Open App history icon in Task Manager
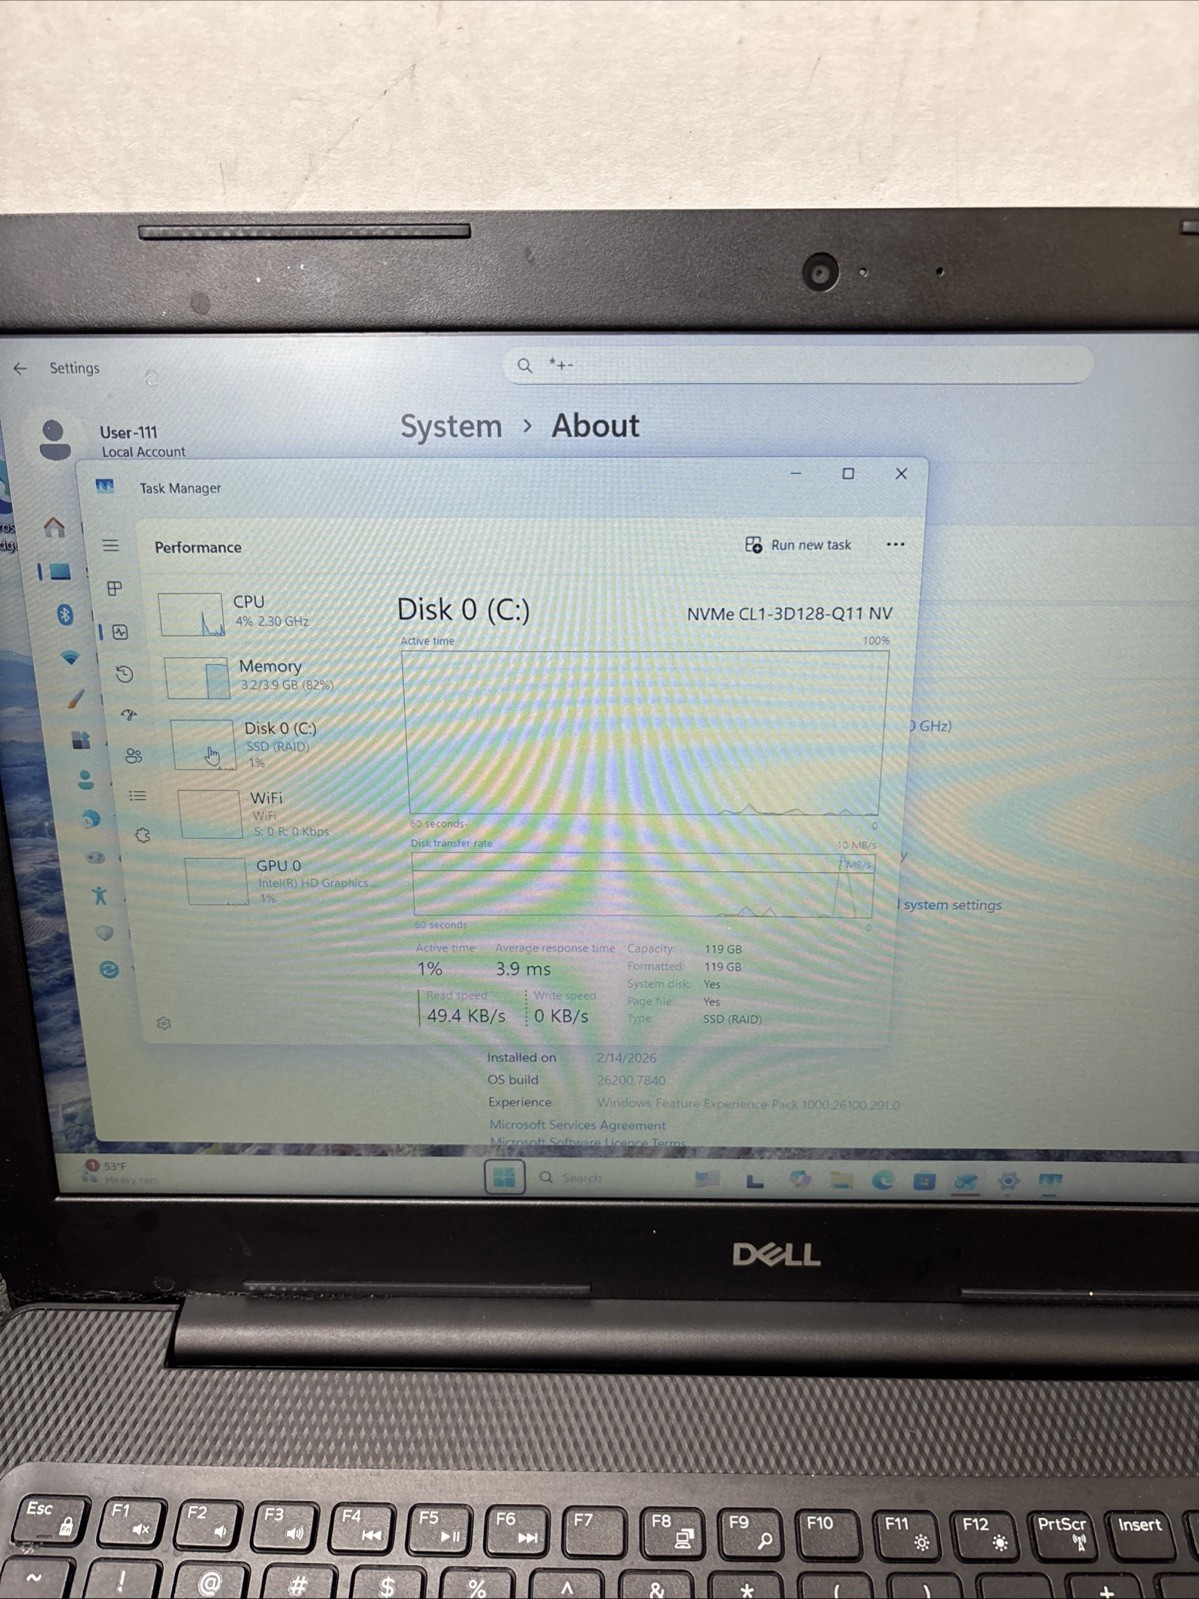Viewport: 1199px width, 1599px height. 124,674
